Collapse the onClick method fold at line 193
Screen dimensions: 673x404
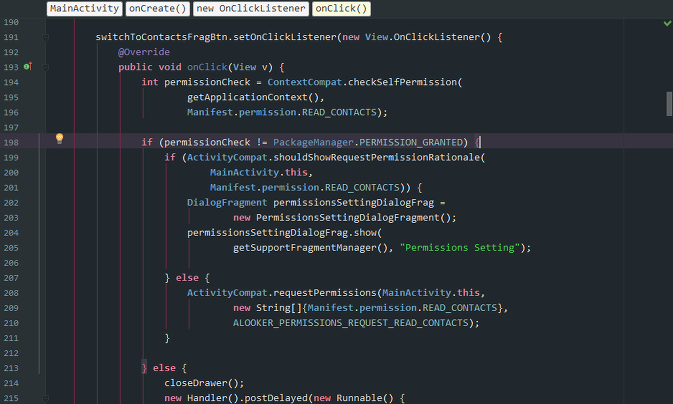click(x=45, y=67)
